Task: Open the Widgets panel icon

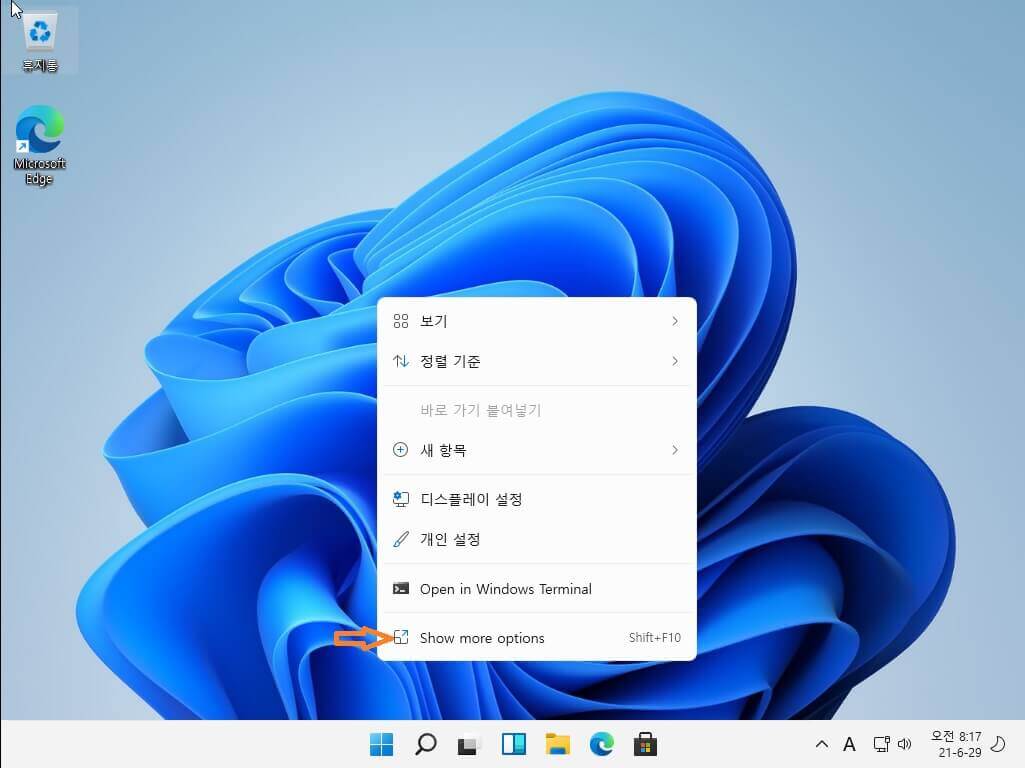Action: pos(514,744)
